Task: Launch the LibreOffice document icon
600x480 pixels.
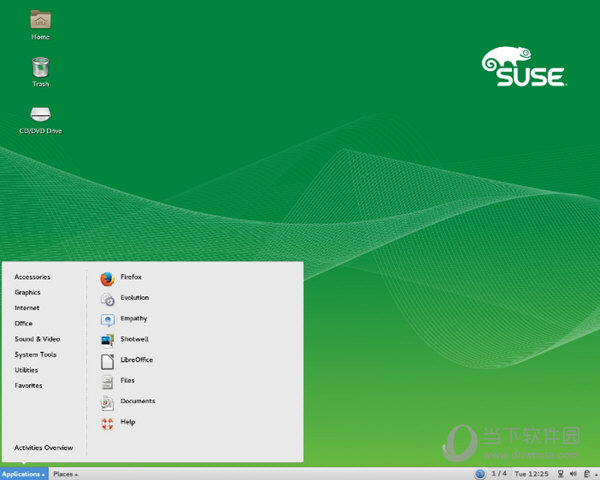Action: click(108, 361)
